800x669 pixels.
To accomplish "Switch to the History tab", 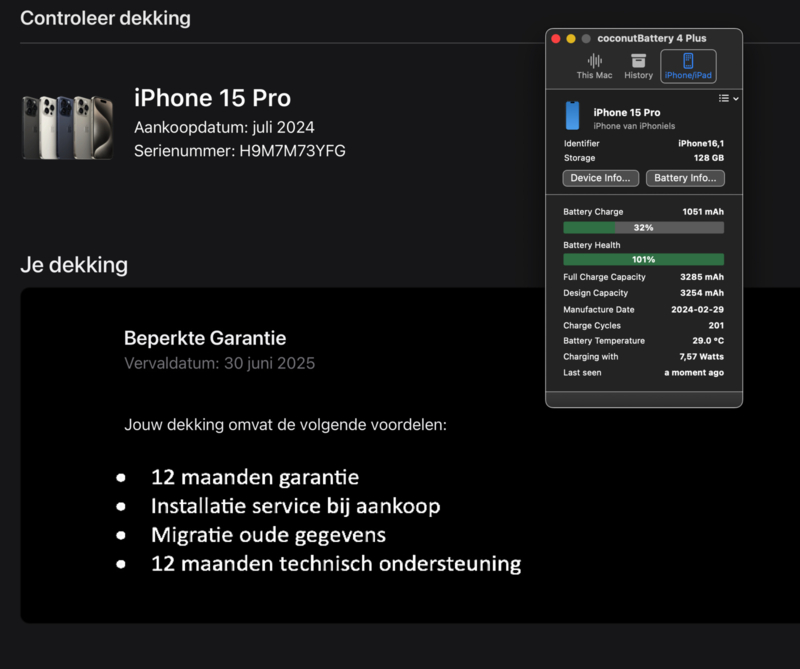I will pyautogui.click(x=638, y=66).
